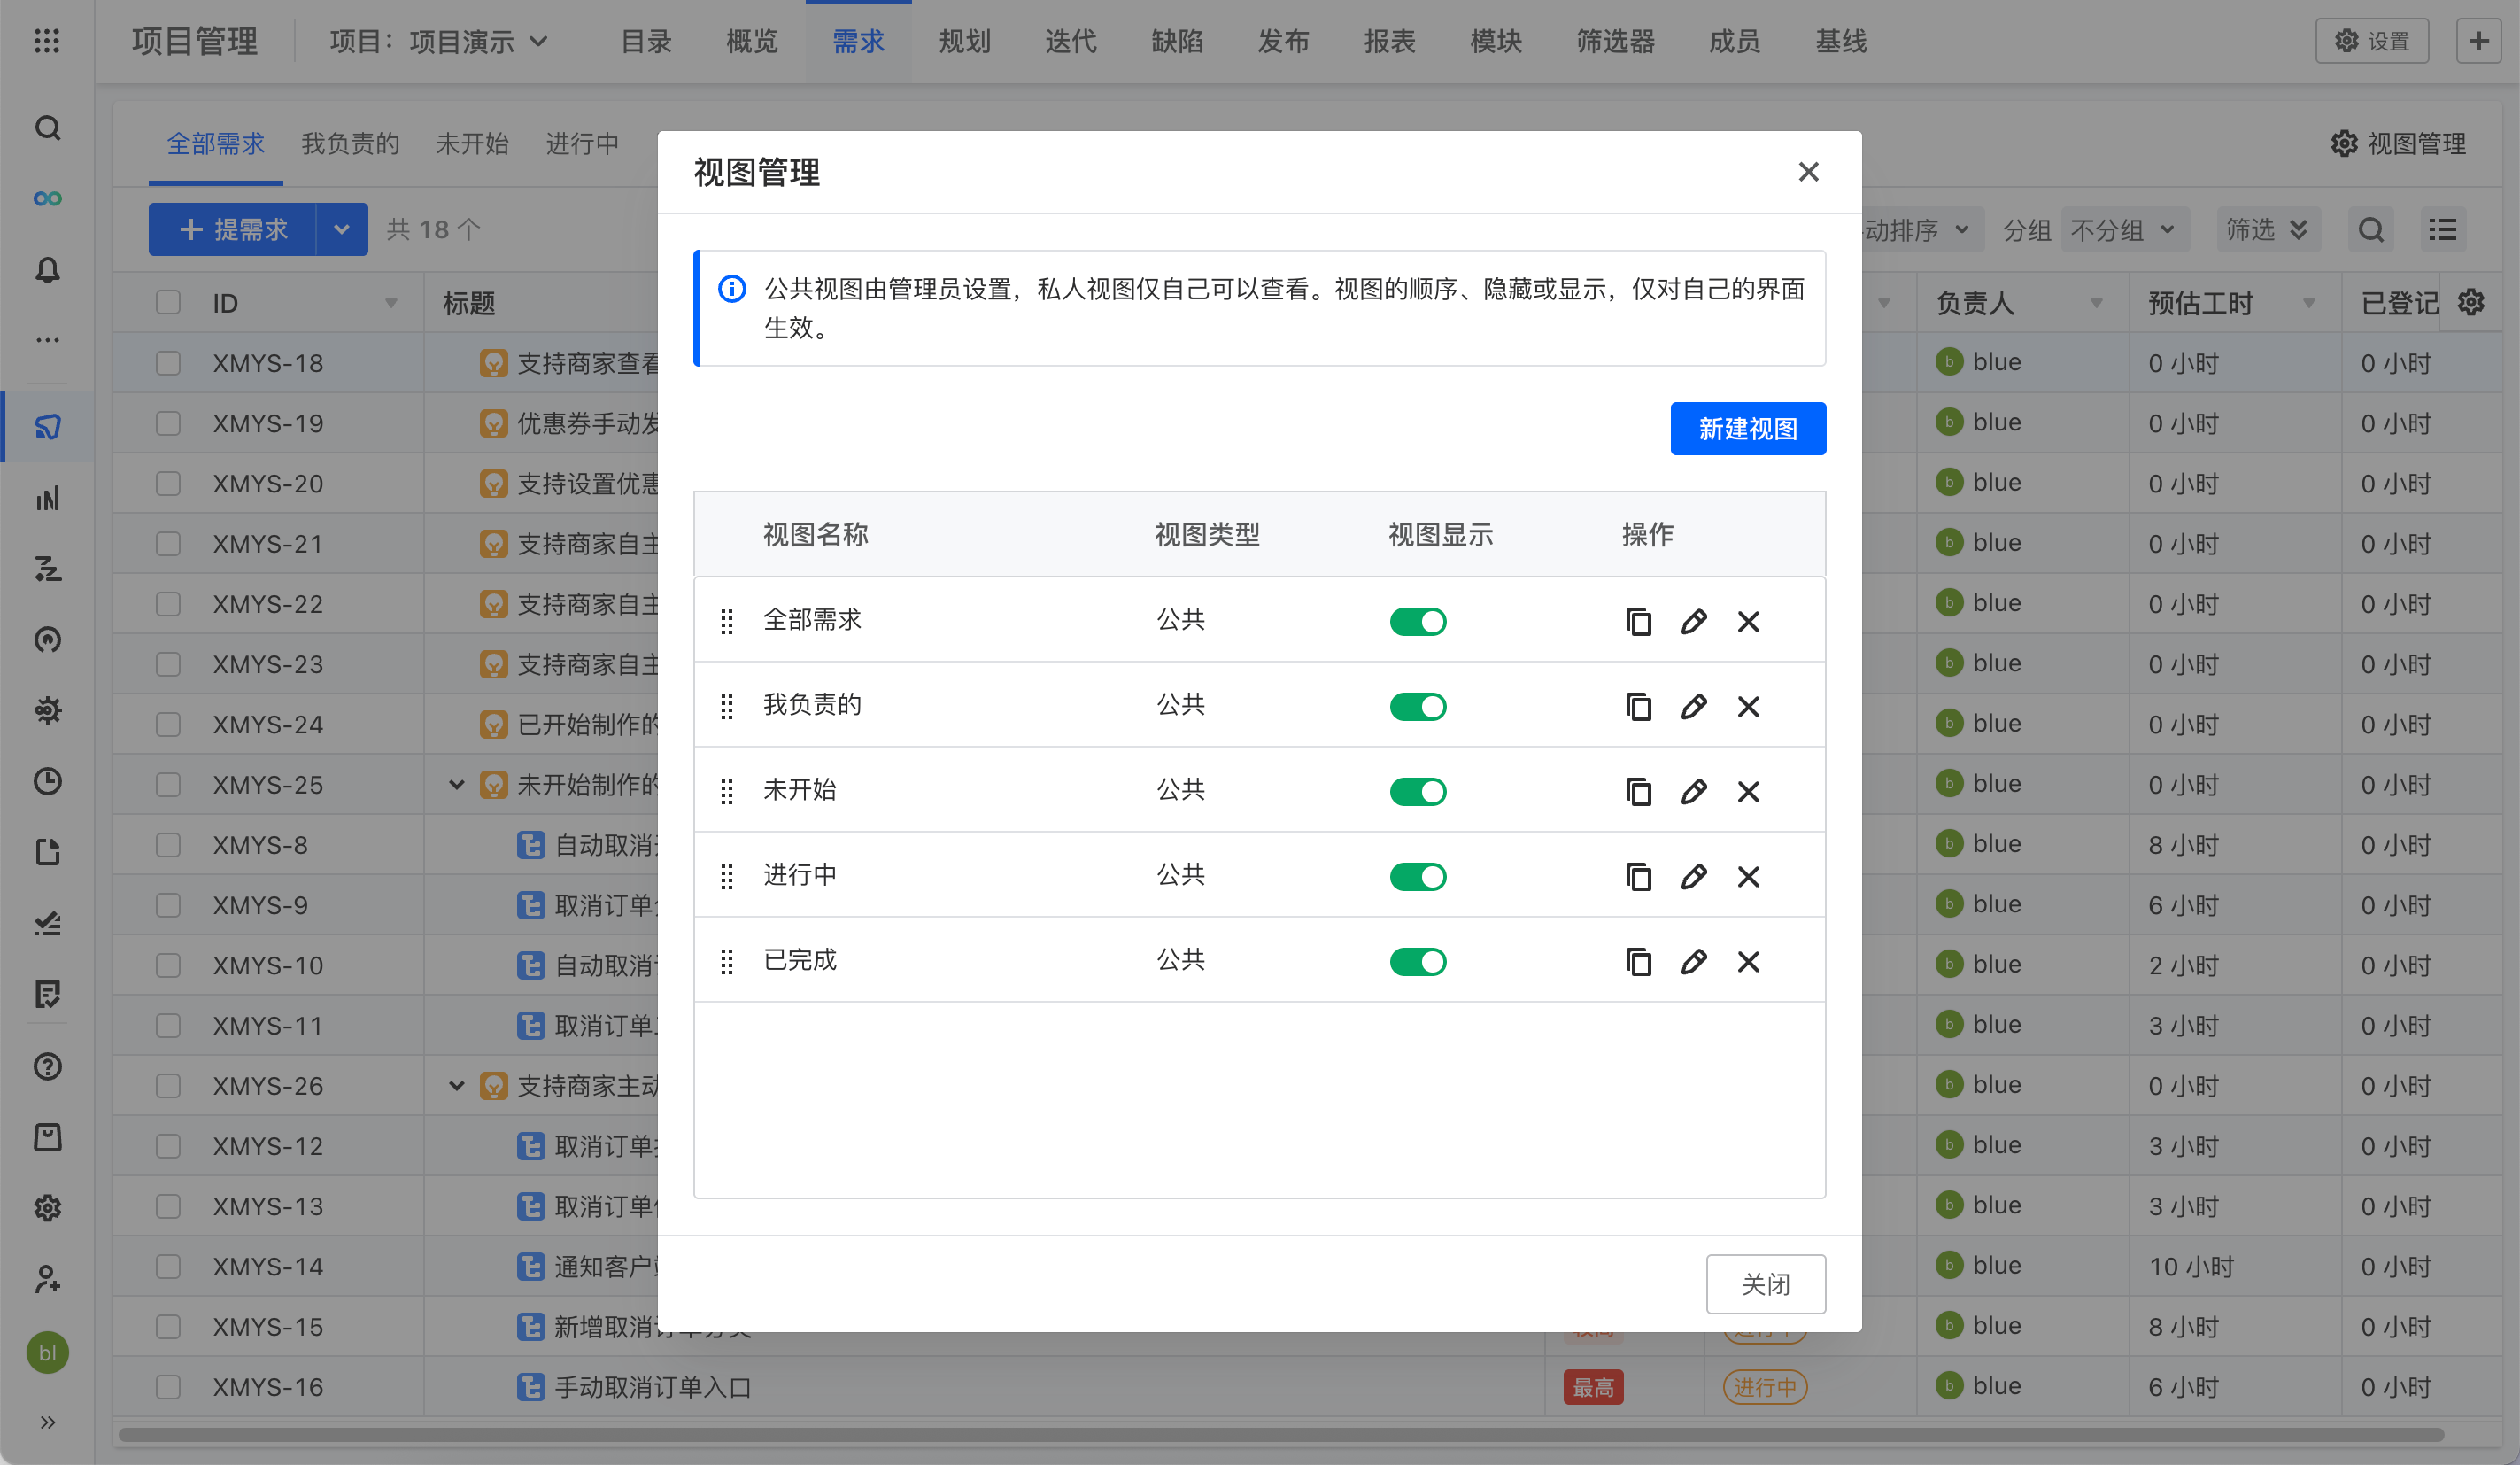Open the 不分组 grouping dropdown

(x=2125, y=230)
